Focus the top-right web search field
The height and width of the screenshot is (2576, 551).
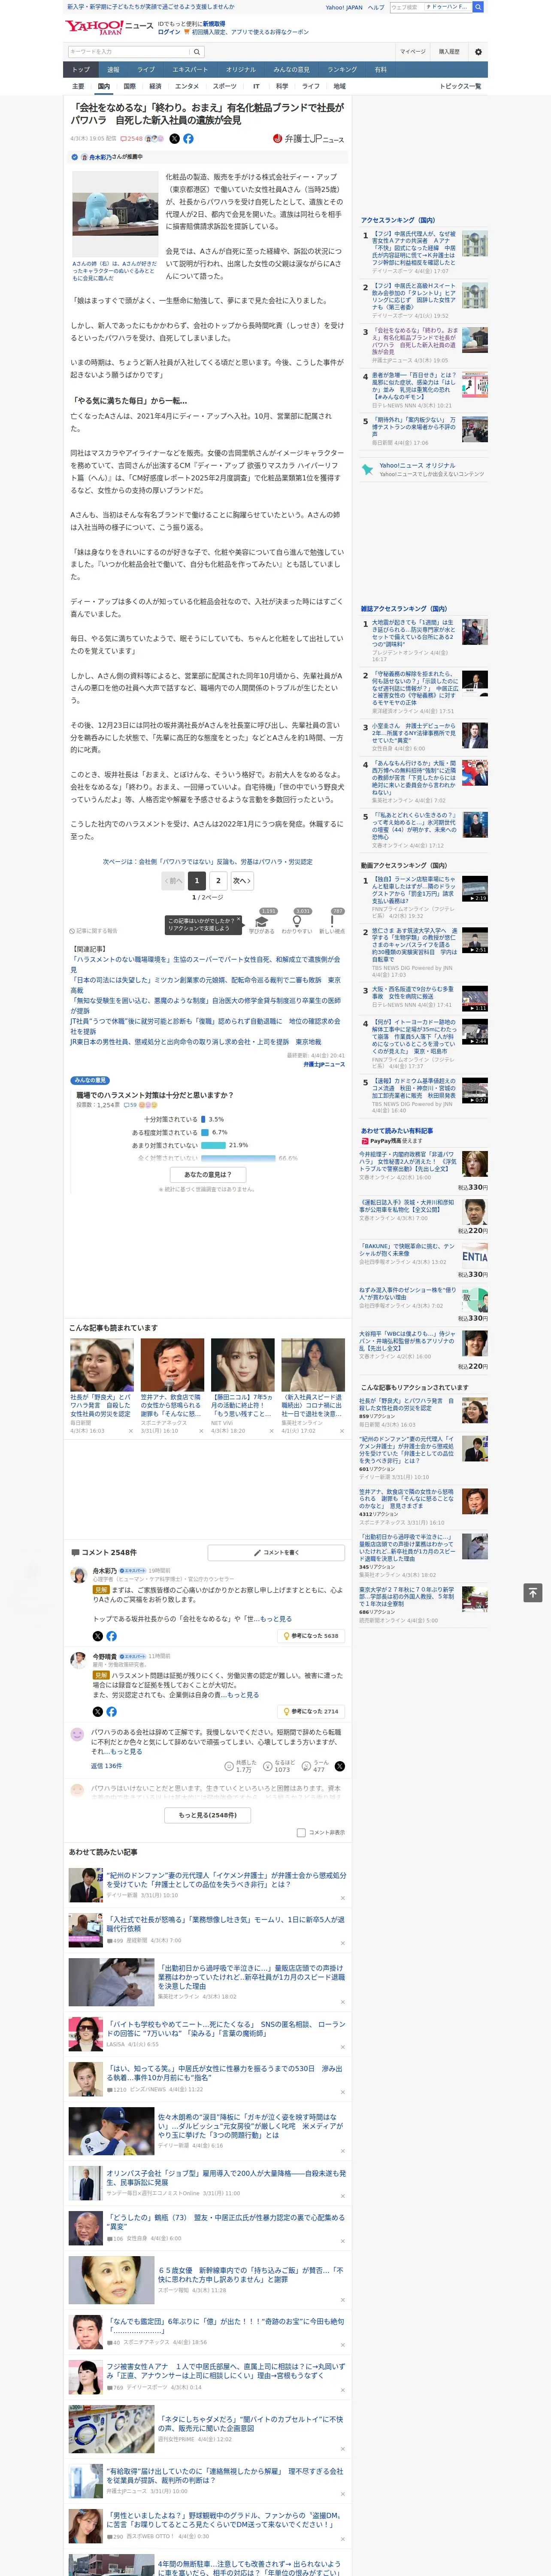(x=431, y=7)
